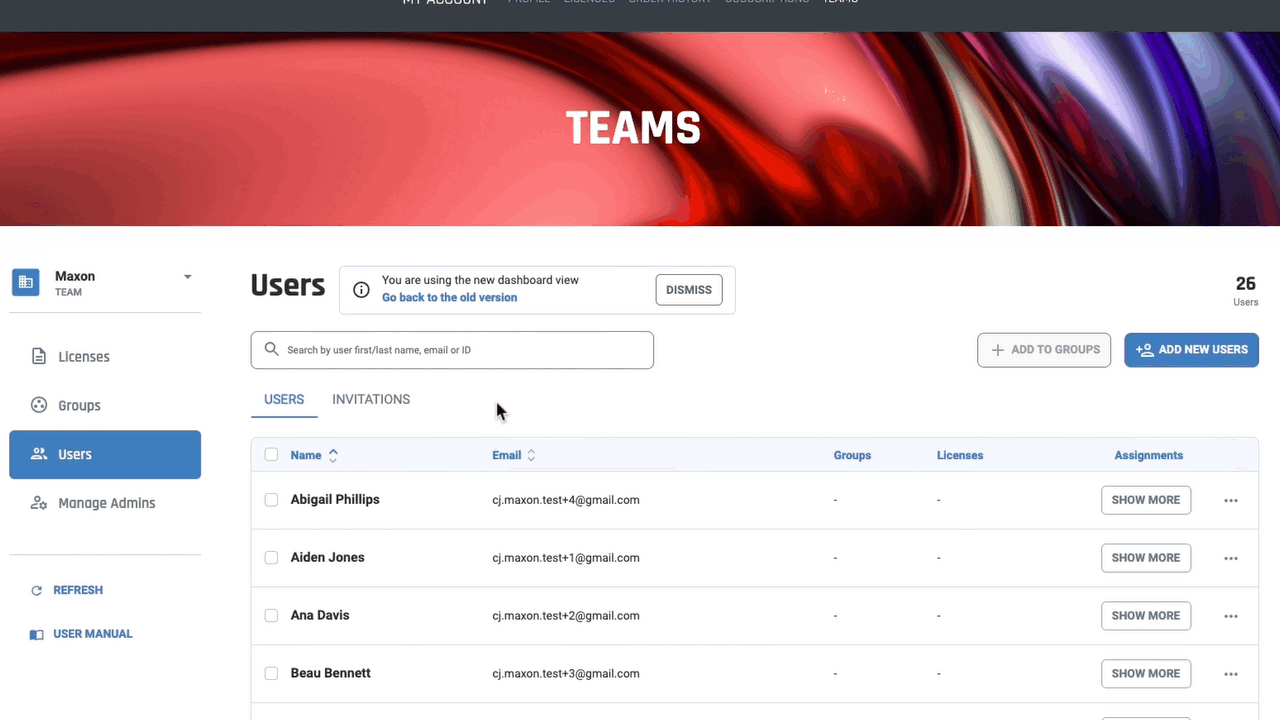
Task: Open the more options menu for Ana Davis
Action: click(1231, 616)
